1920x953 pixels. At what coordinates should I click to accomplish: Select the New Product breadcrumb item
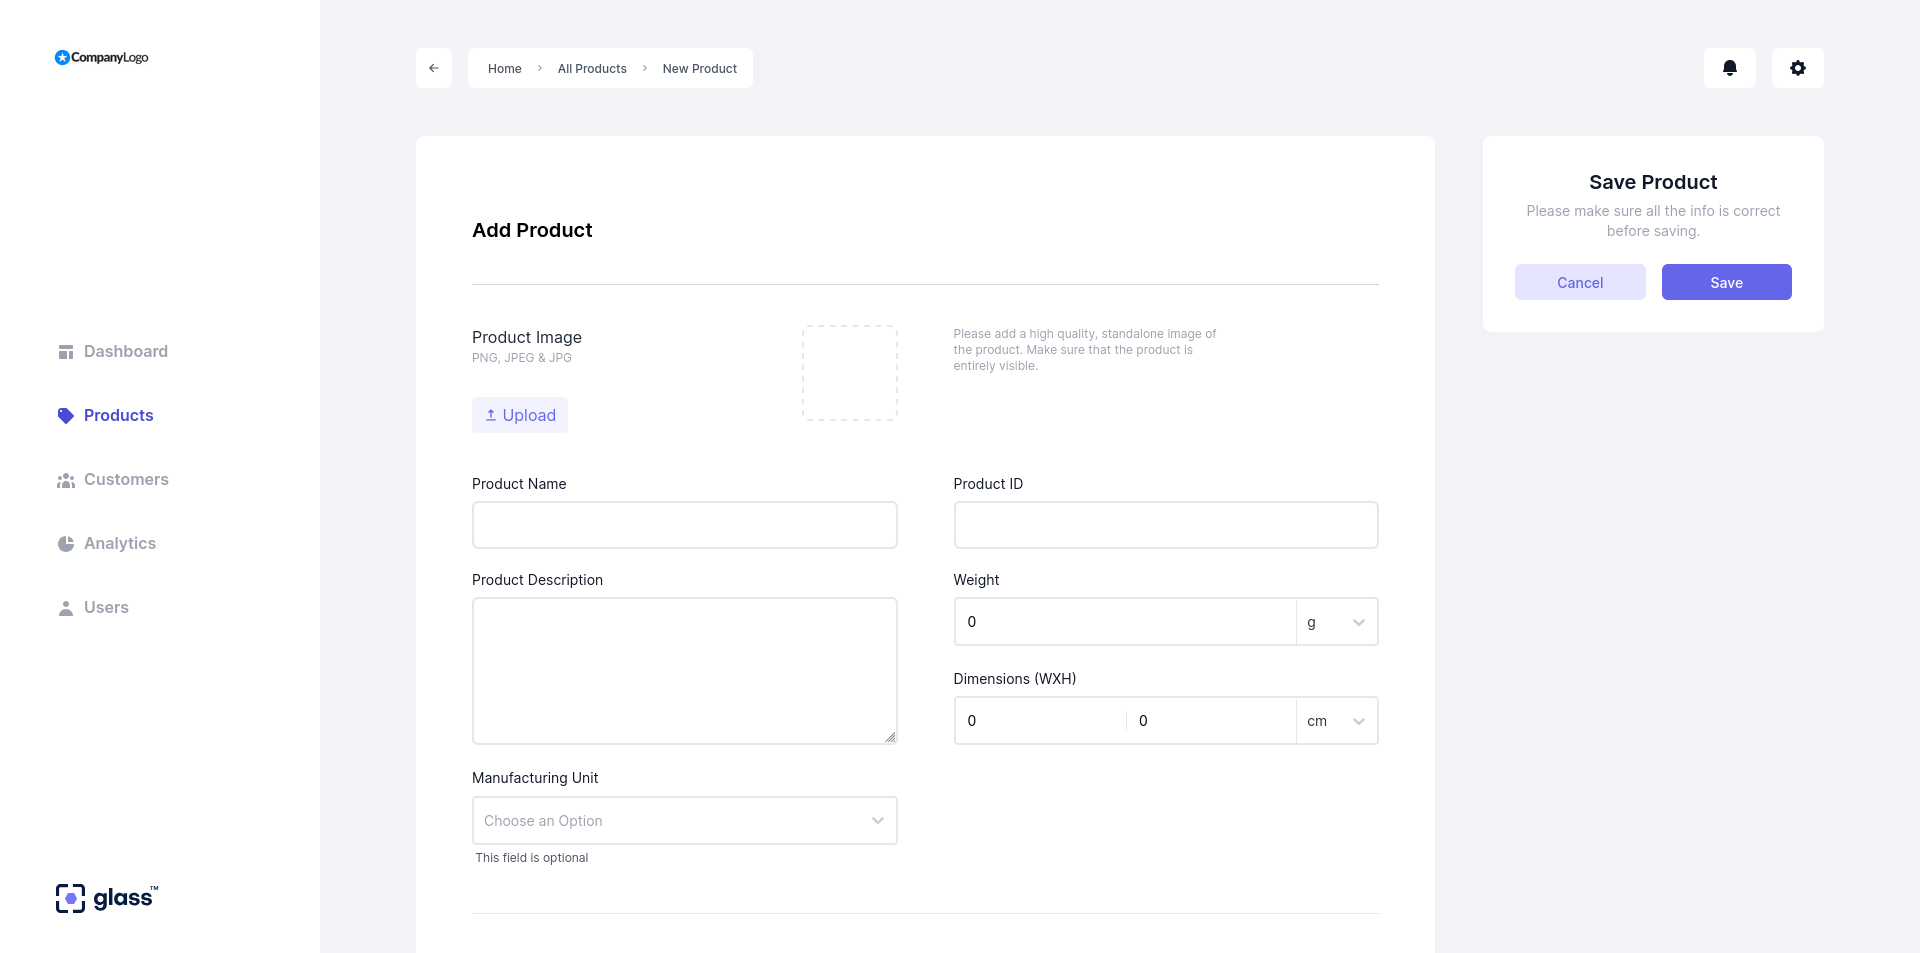pyautogui.click(x=699, y=68)
